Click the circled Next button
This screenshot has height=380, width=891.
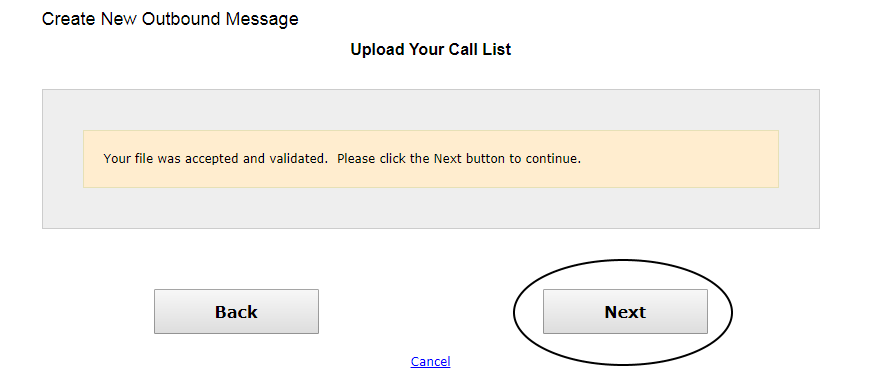click(x=625, y=311)
